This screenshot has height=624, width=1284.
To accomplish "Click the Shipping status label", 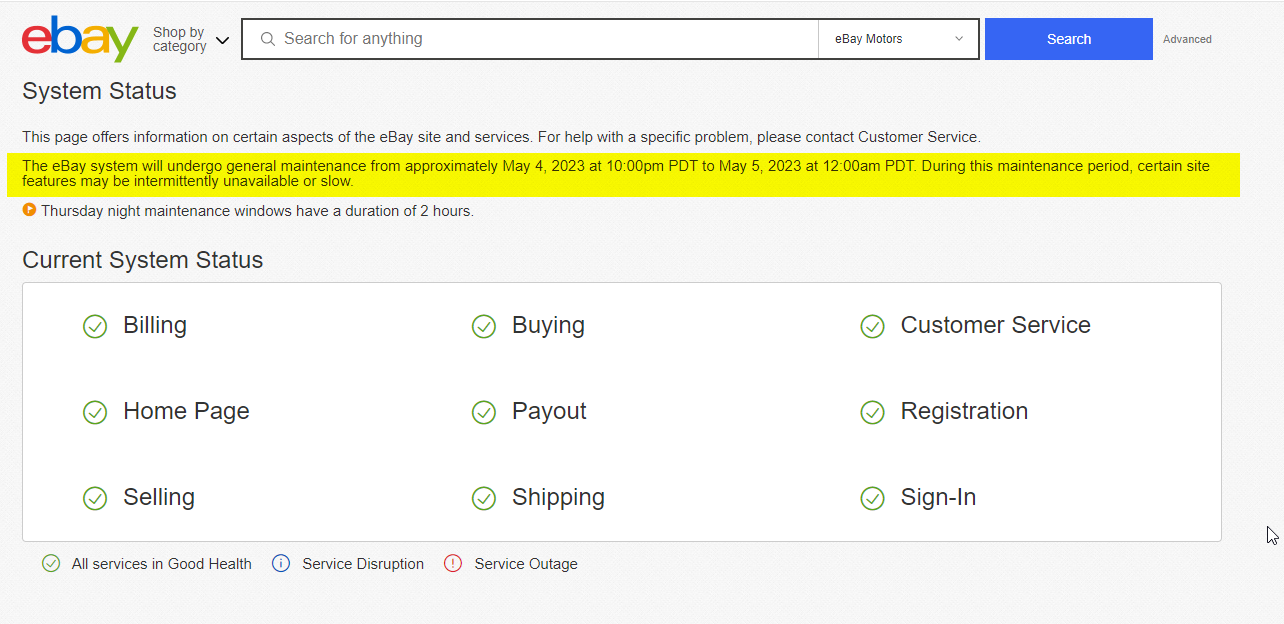I will 558,498.
